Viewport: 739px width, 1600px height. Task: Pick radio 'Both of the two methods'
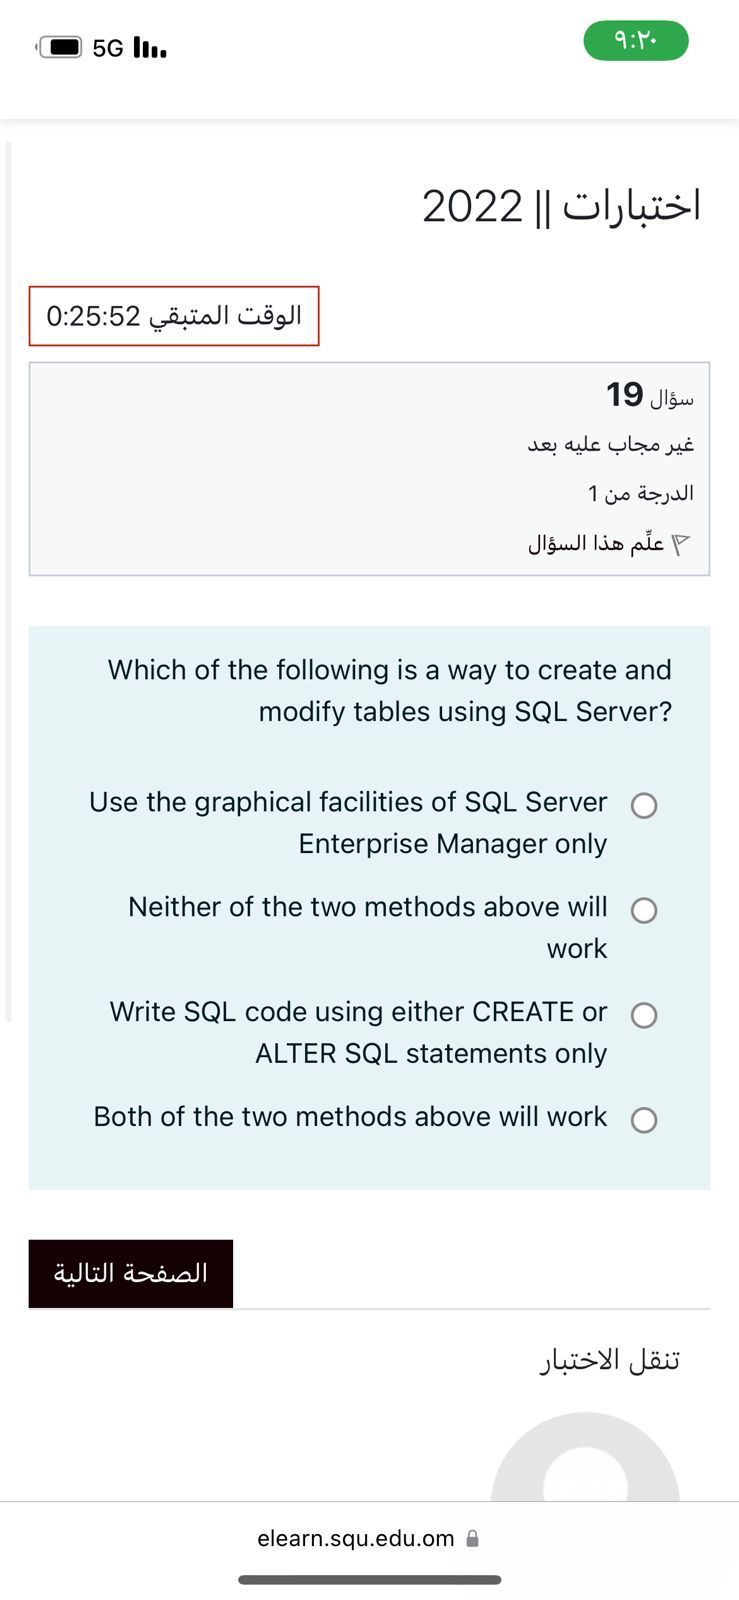(x=644, y=1120)
